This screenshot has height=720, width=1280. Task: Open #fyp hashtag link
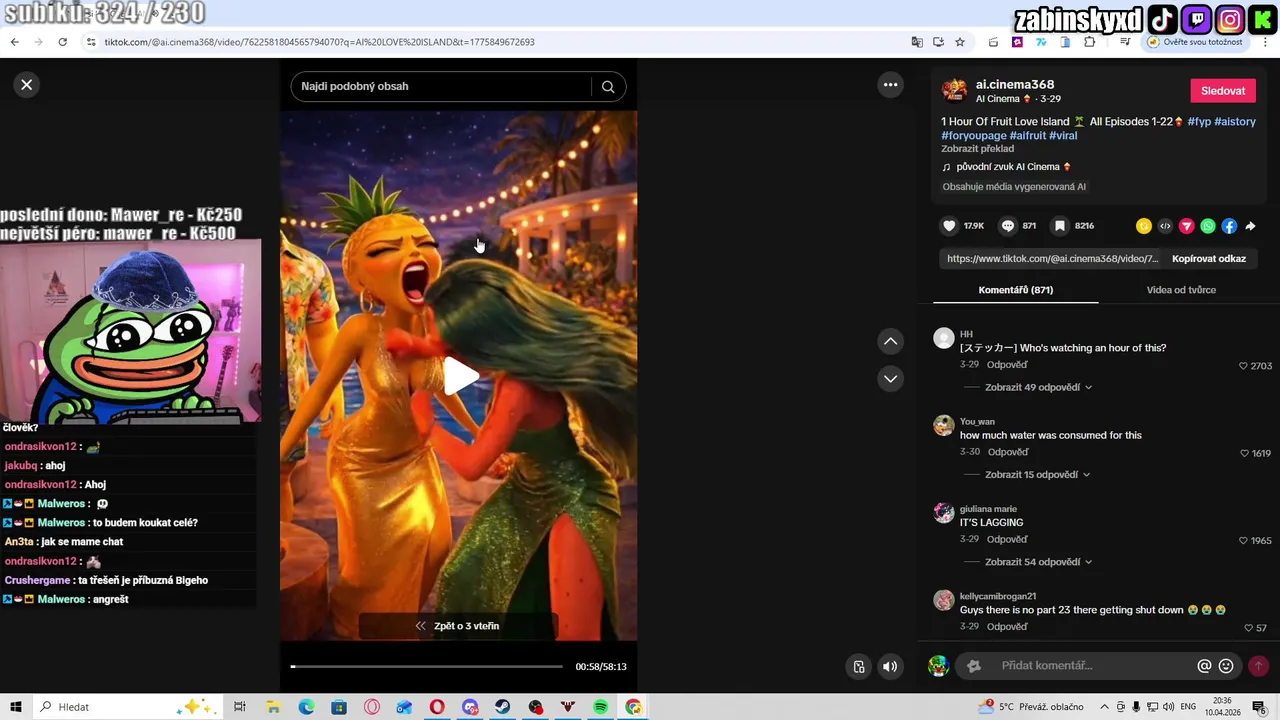pyautogui.click(x=1199, y=121)
